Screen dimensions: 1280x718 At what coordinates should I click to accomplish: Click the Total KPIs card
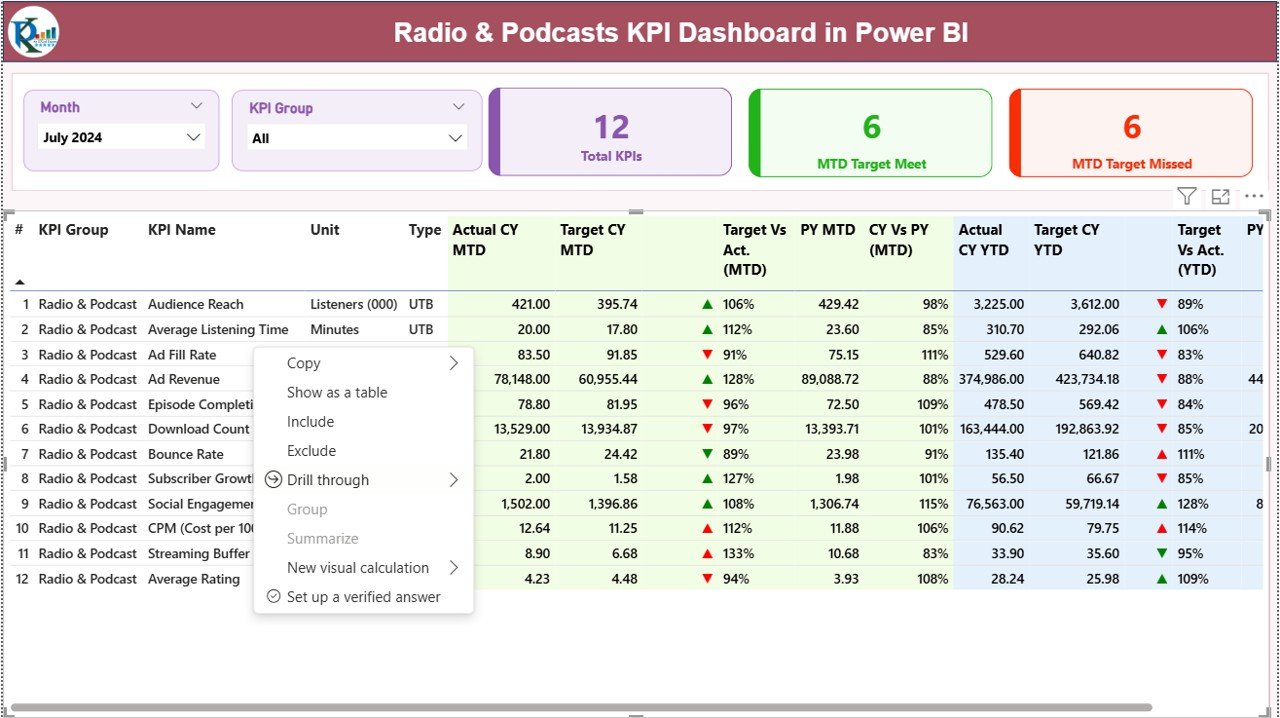click(611, 132)
